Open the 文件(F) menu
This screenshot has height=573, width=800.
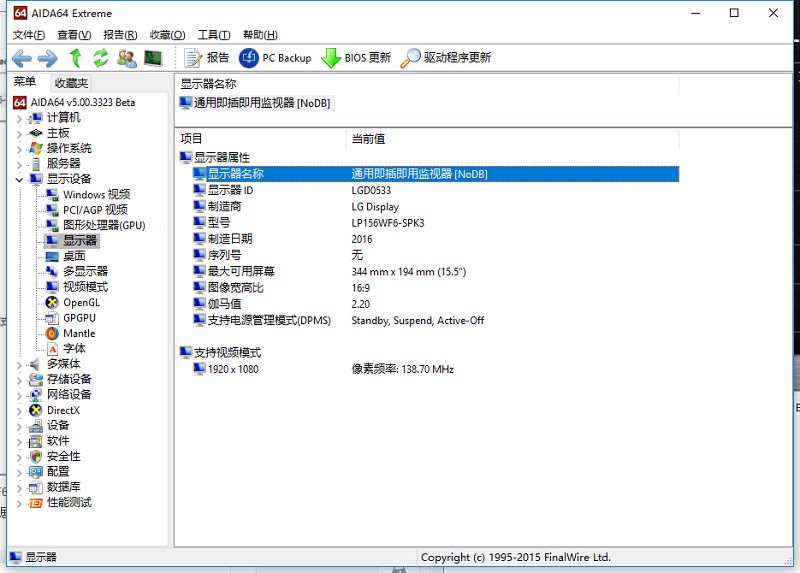tap(29, 35)
